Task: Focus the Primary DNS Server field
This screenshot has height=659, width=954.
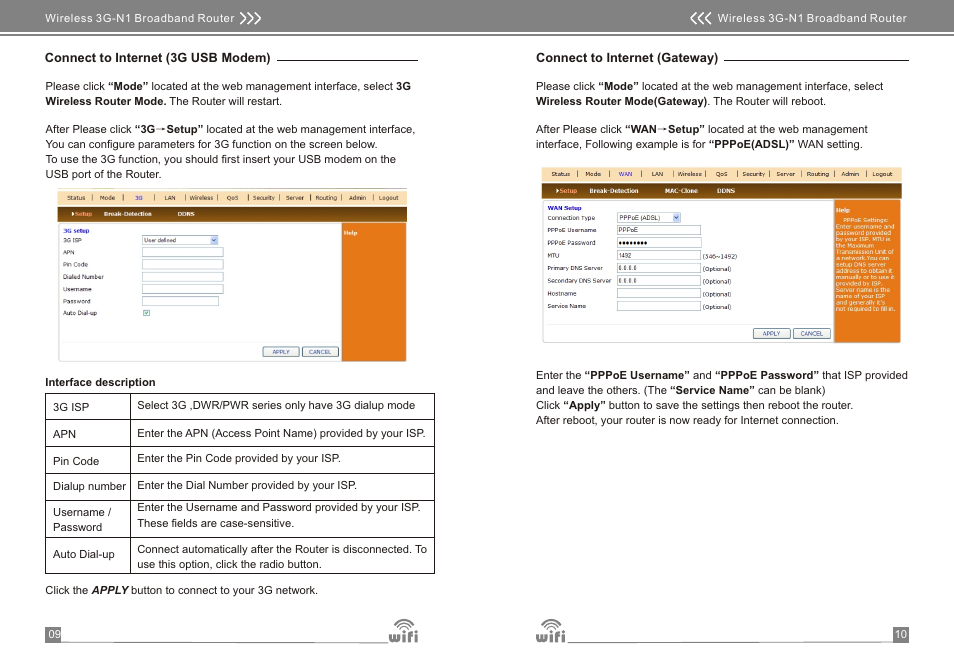Action: (x=659, y=268)
